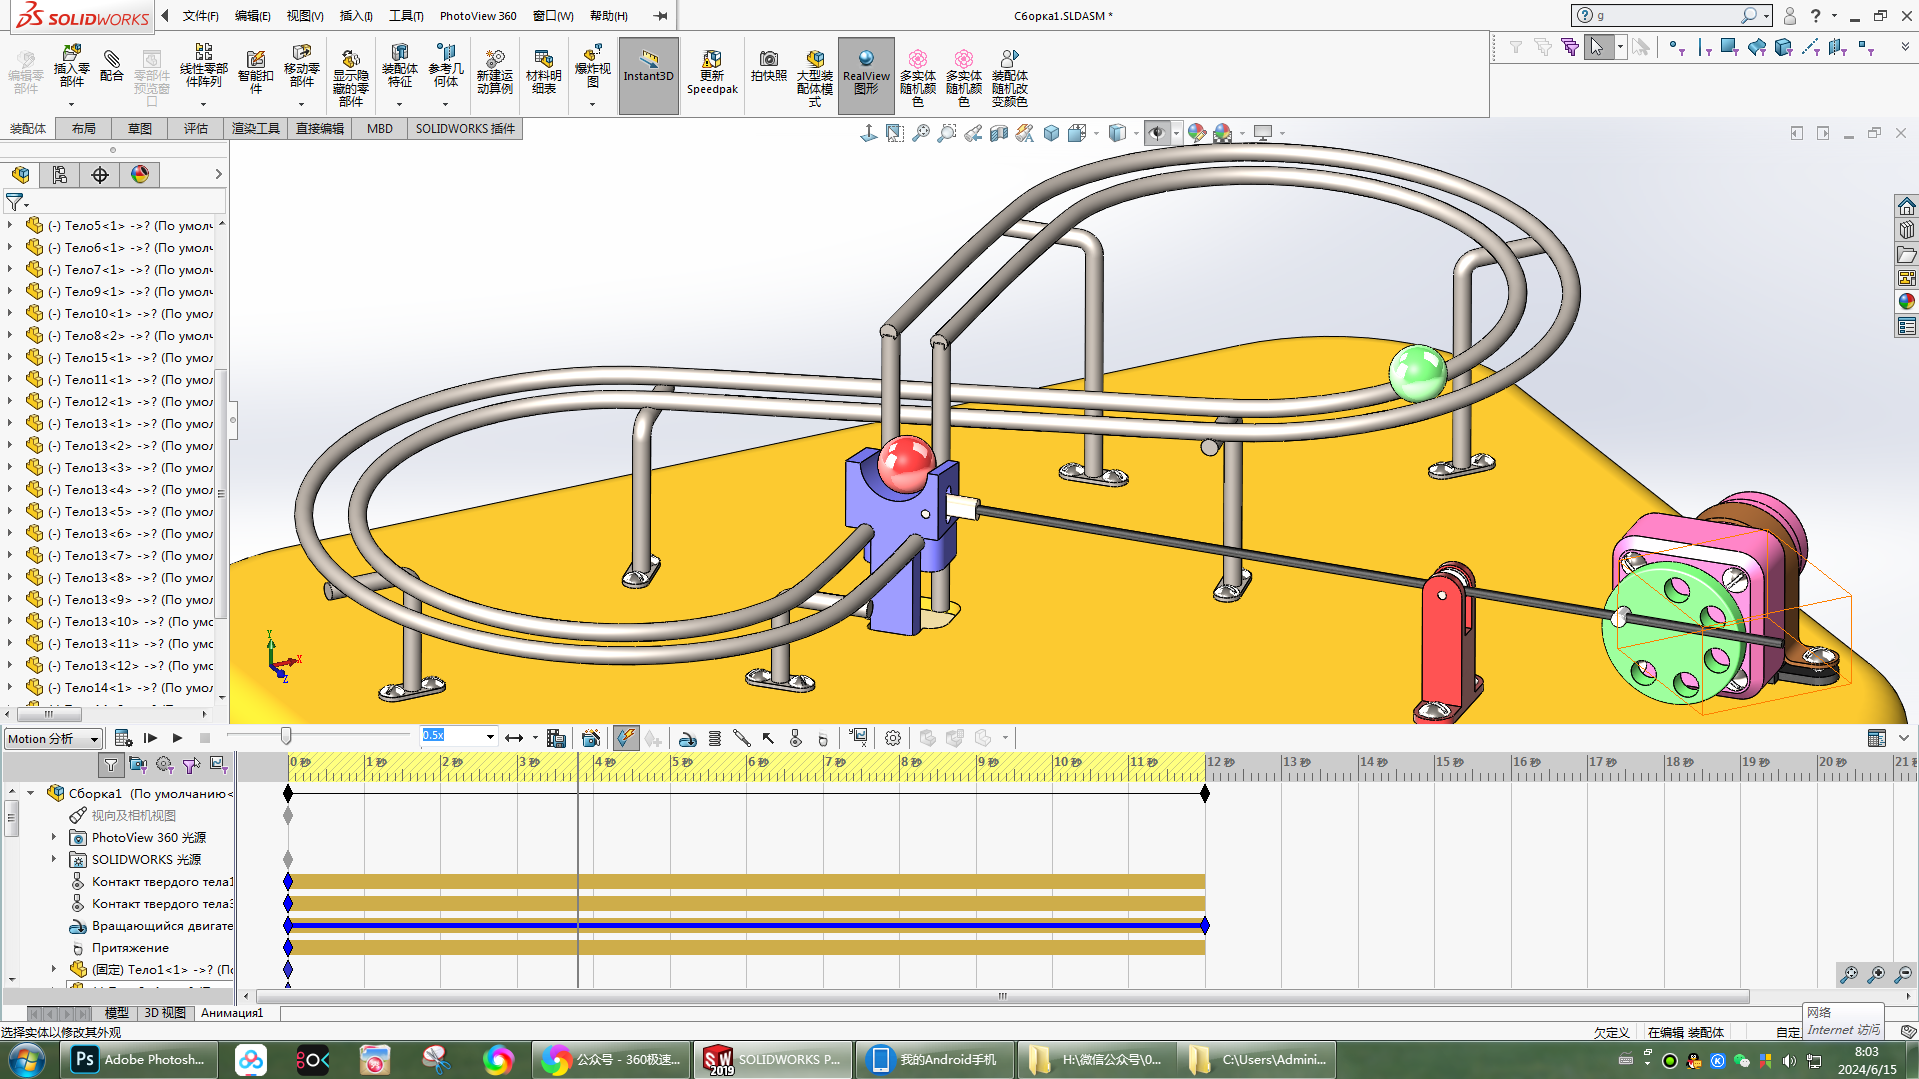Open motion study properties gear icon
The height and width of the screenshot is (1079, 1919).
893,738
